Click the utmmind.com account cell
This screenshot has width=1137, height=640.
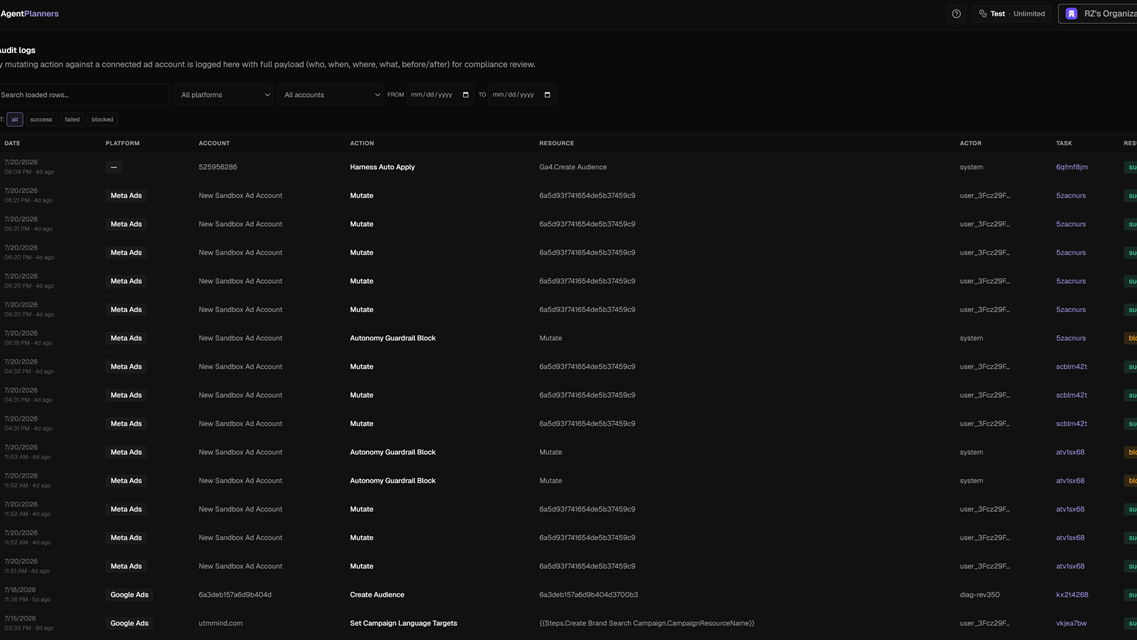(x=220, y=623)
